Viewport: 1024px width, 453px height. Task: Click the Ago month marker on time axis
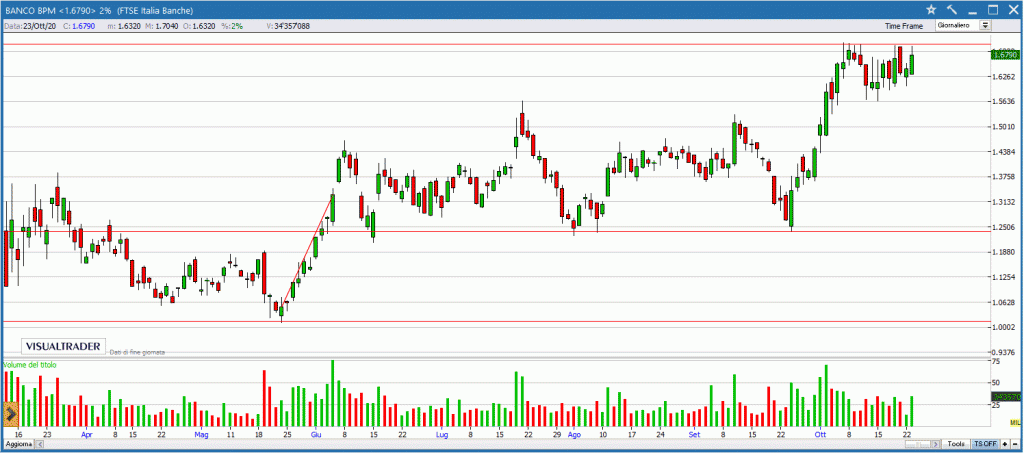pyautogui.click(x=574, y=434)
